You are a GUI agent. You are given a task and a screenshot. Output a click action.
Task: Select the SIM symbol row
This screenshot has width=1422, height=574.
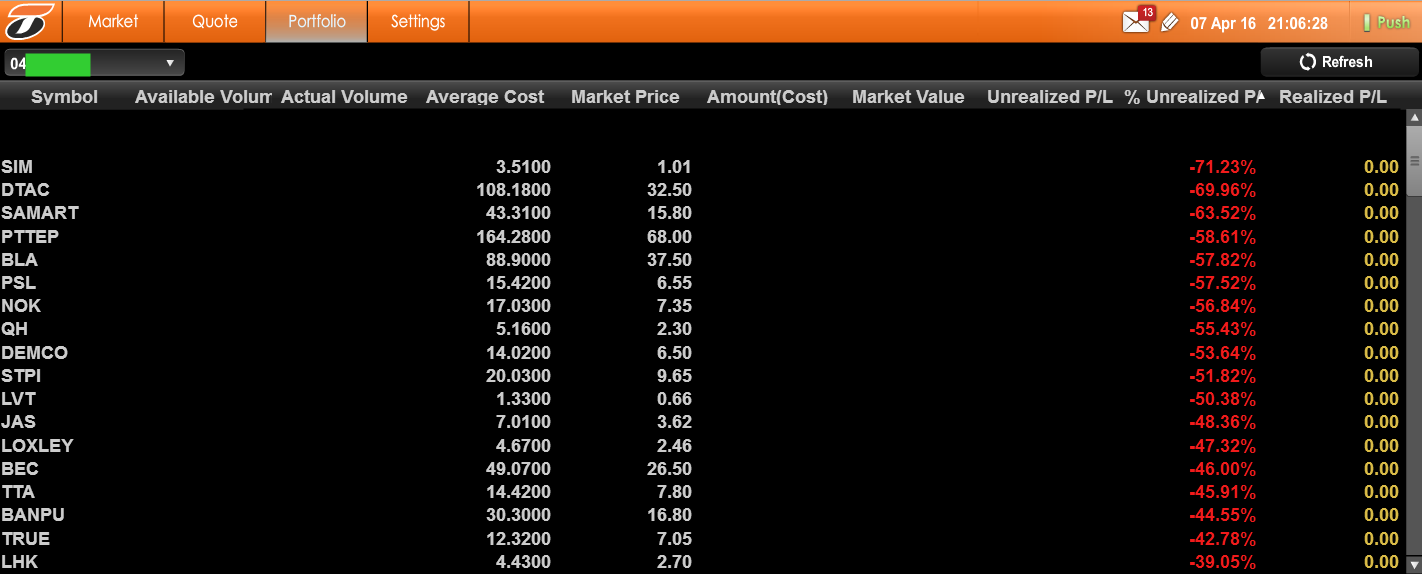703,167
